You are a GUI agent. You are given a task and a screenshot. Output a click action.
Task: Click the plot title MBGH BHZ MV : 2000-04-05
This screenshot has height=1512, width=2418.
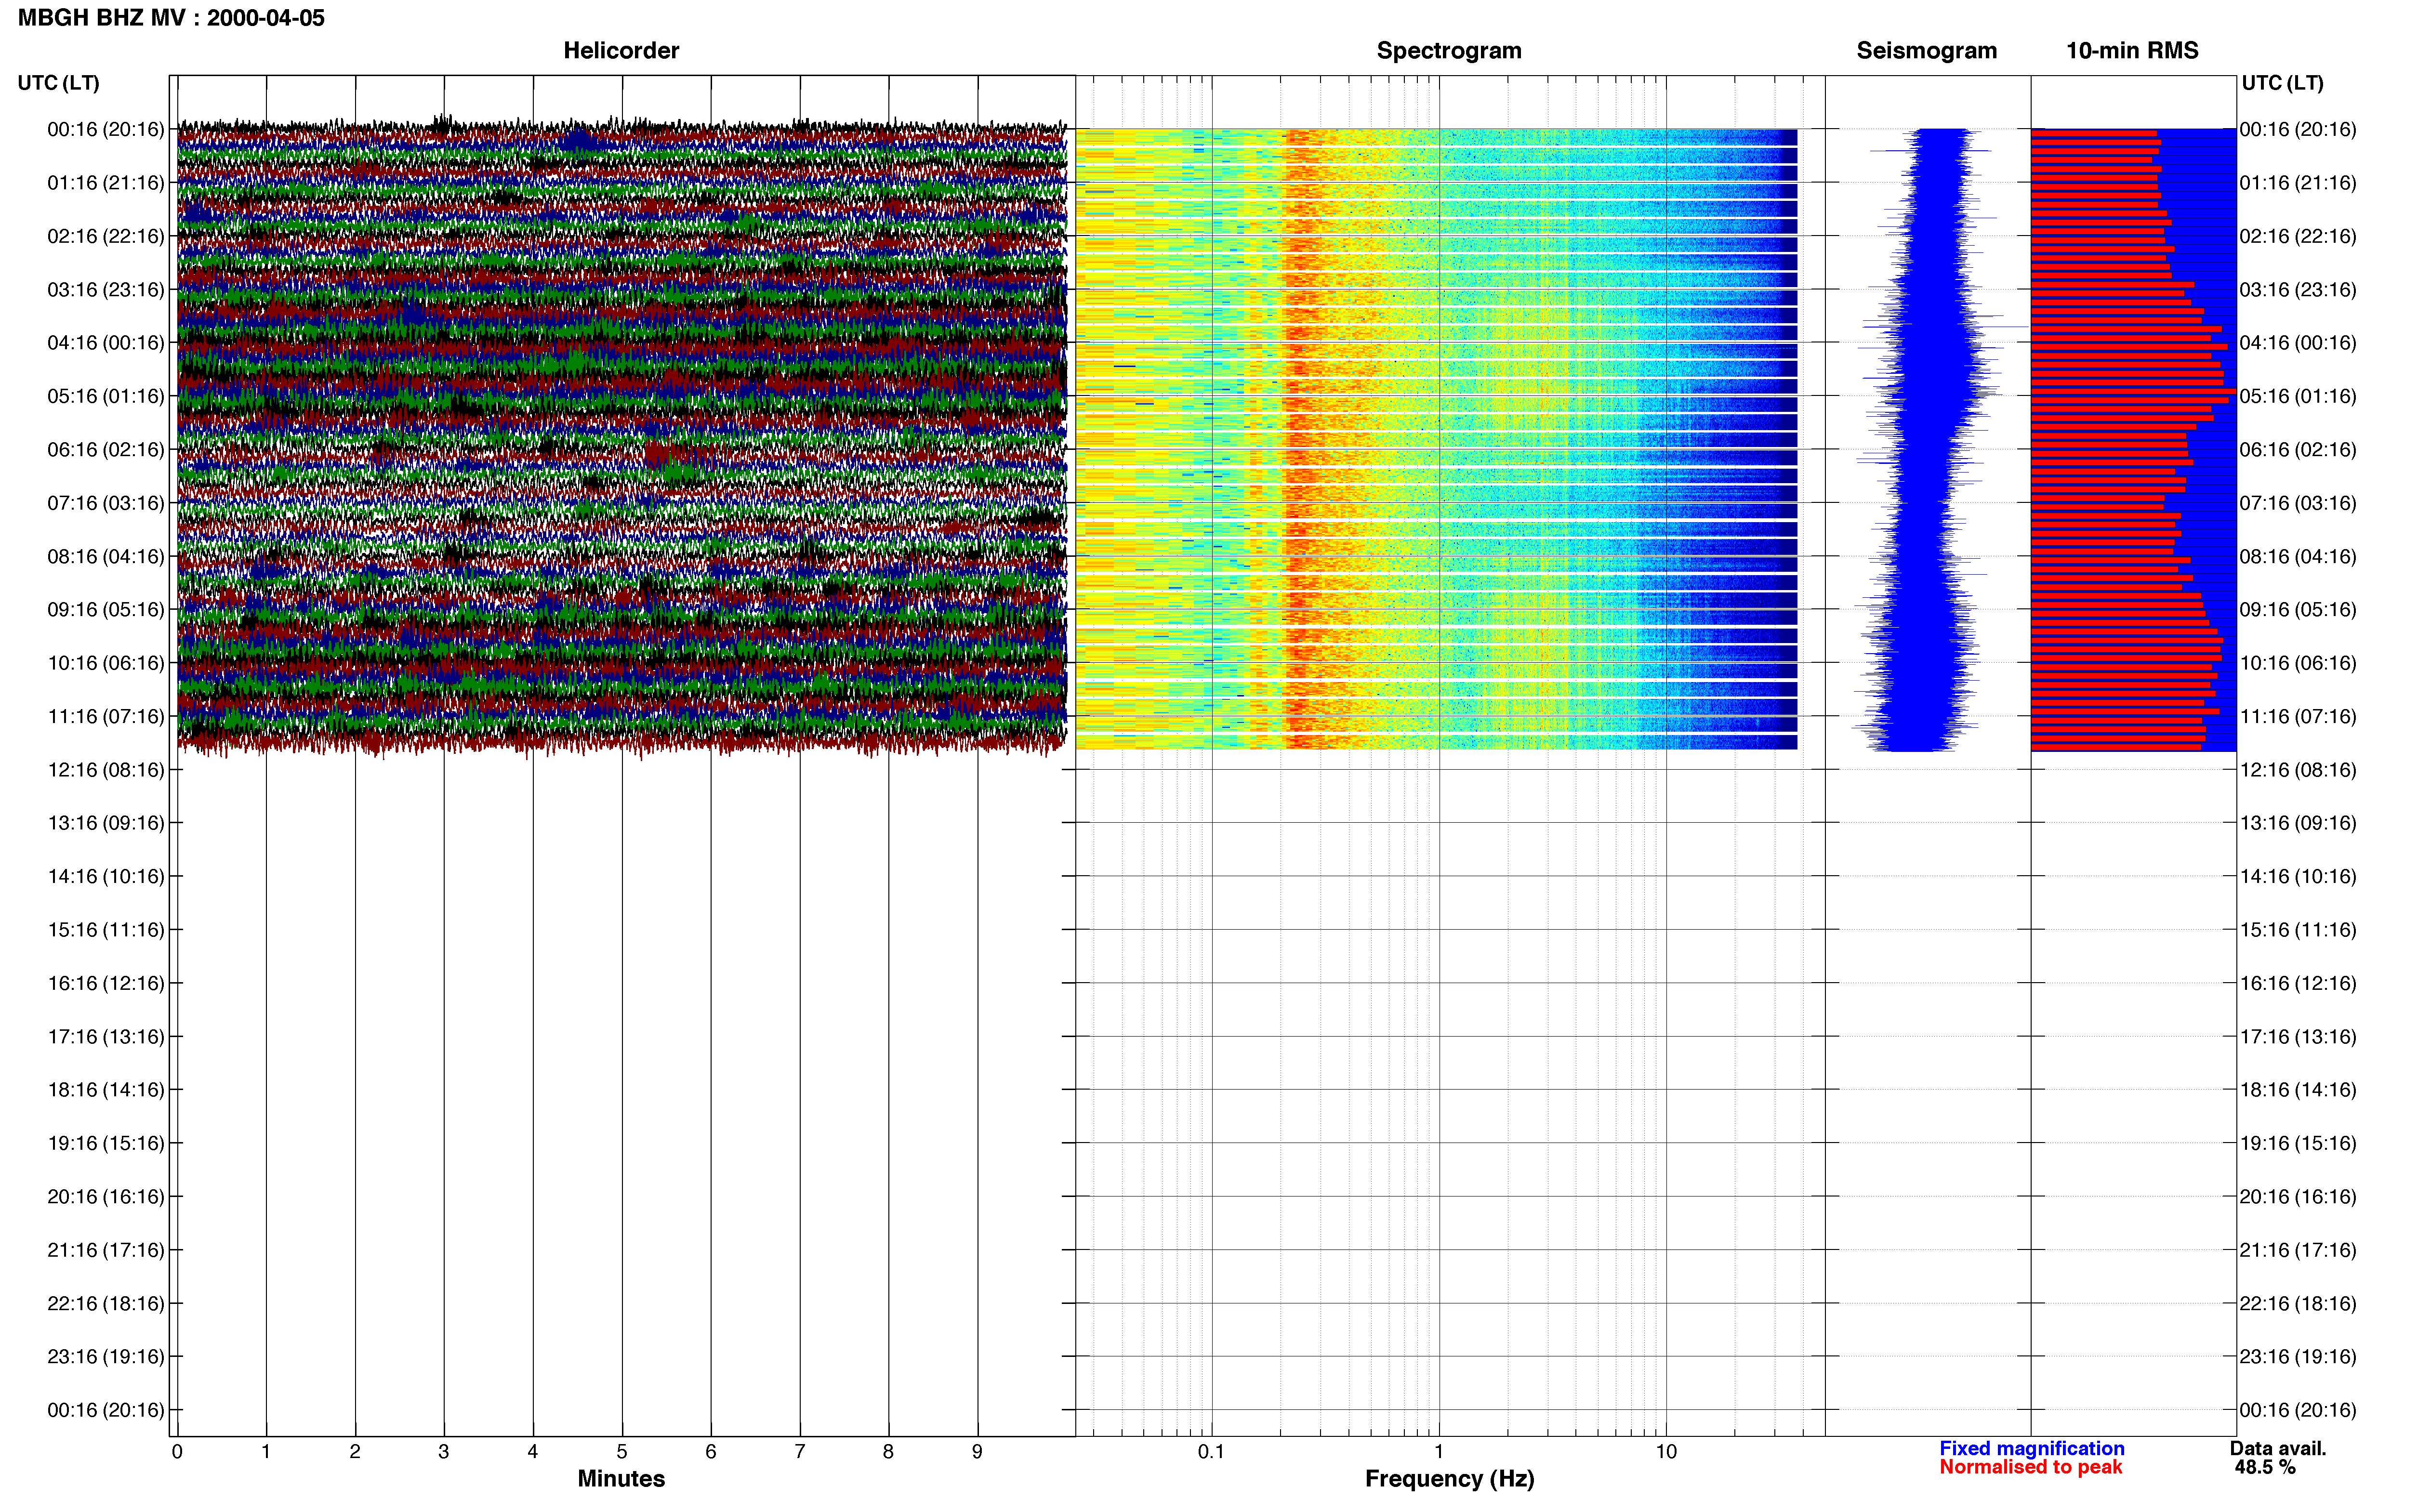click(x=171, y=18)
